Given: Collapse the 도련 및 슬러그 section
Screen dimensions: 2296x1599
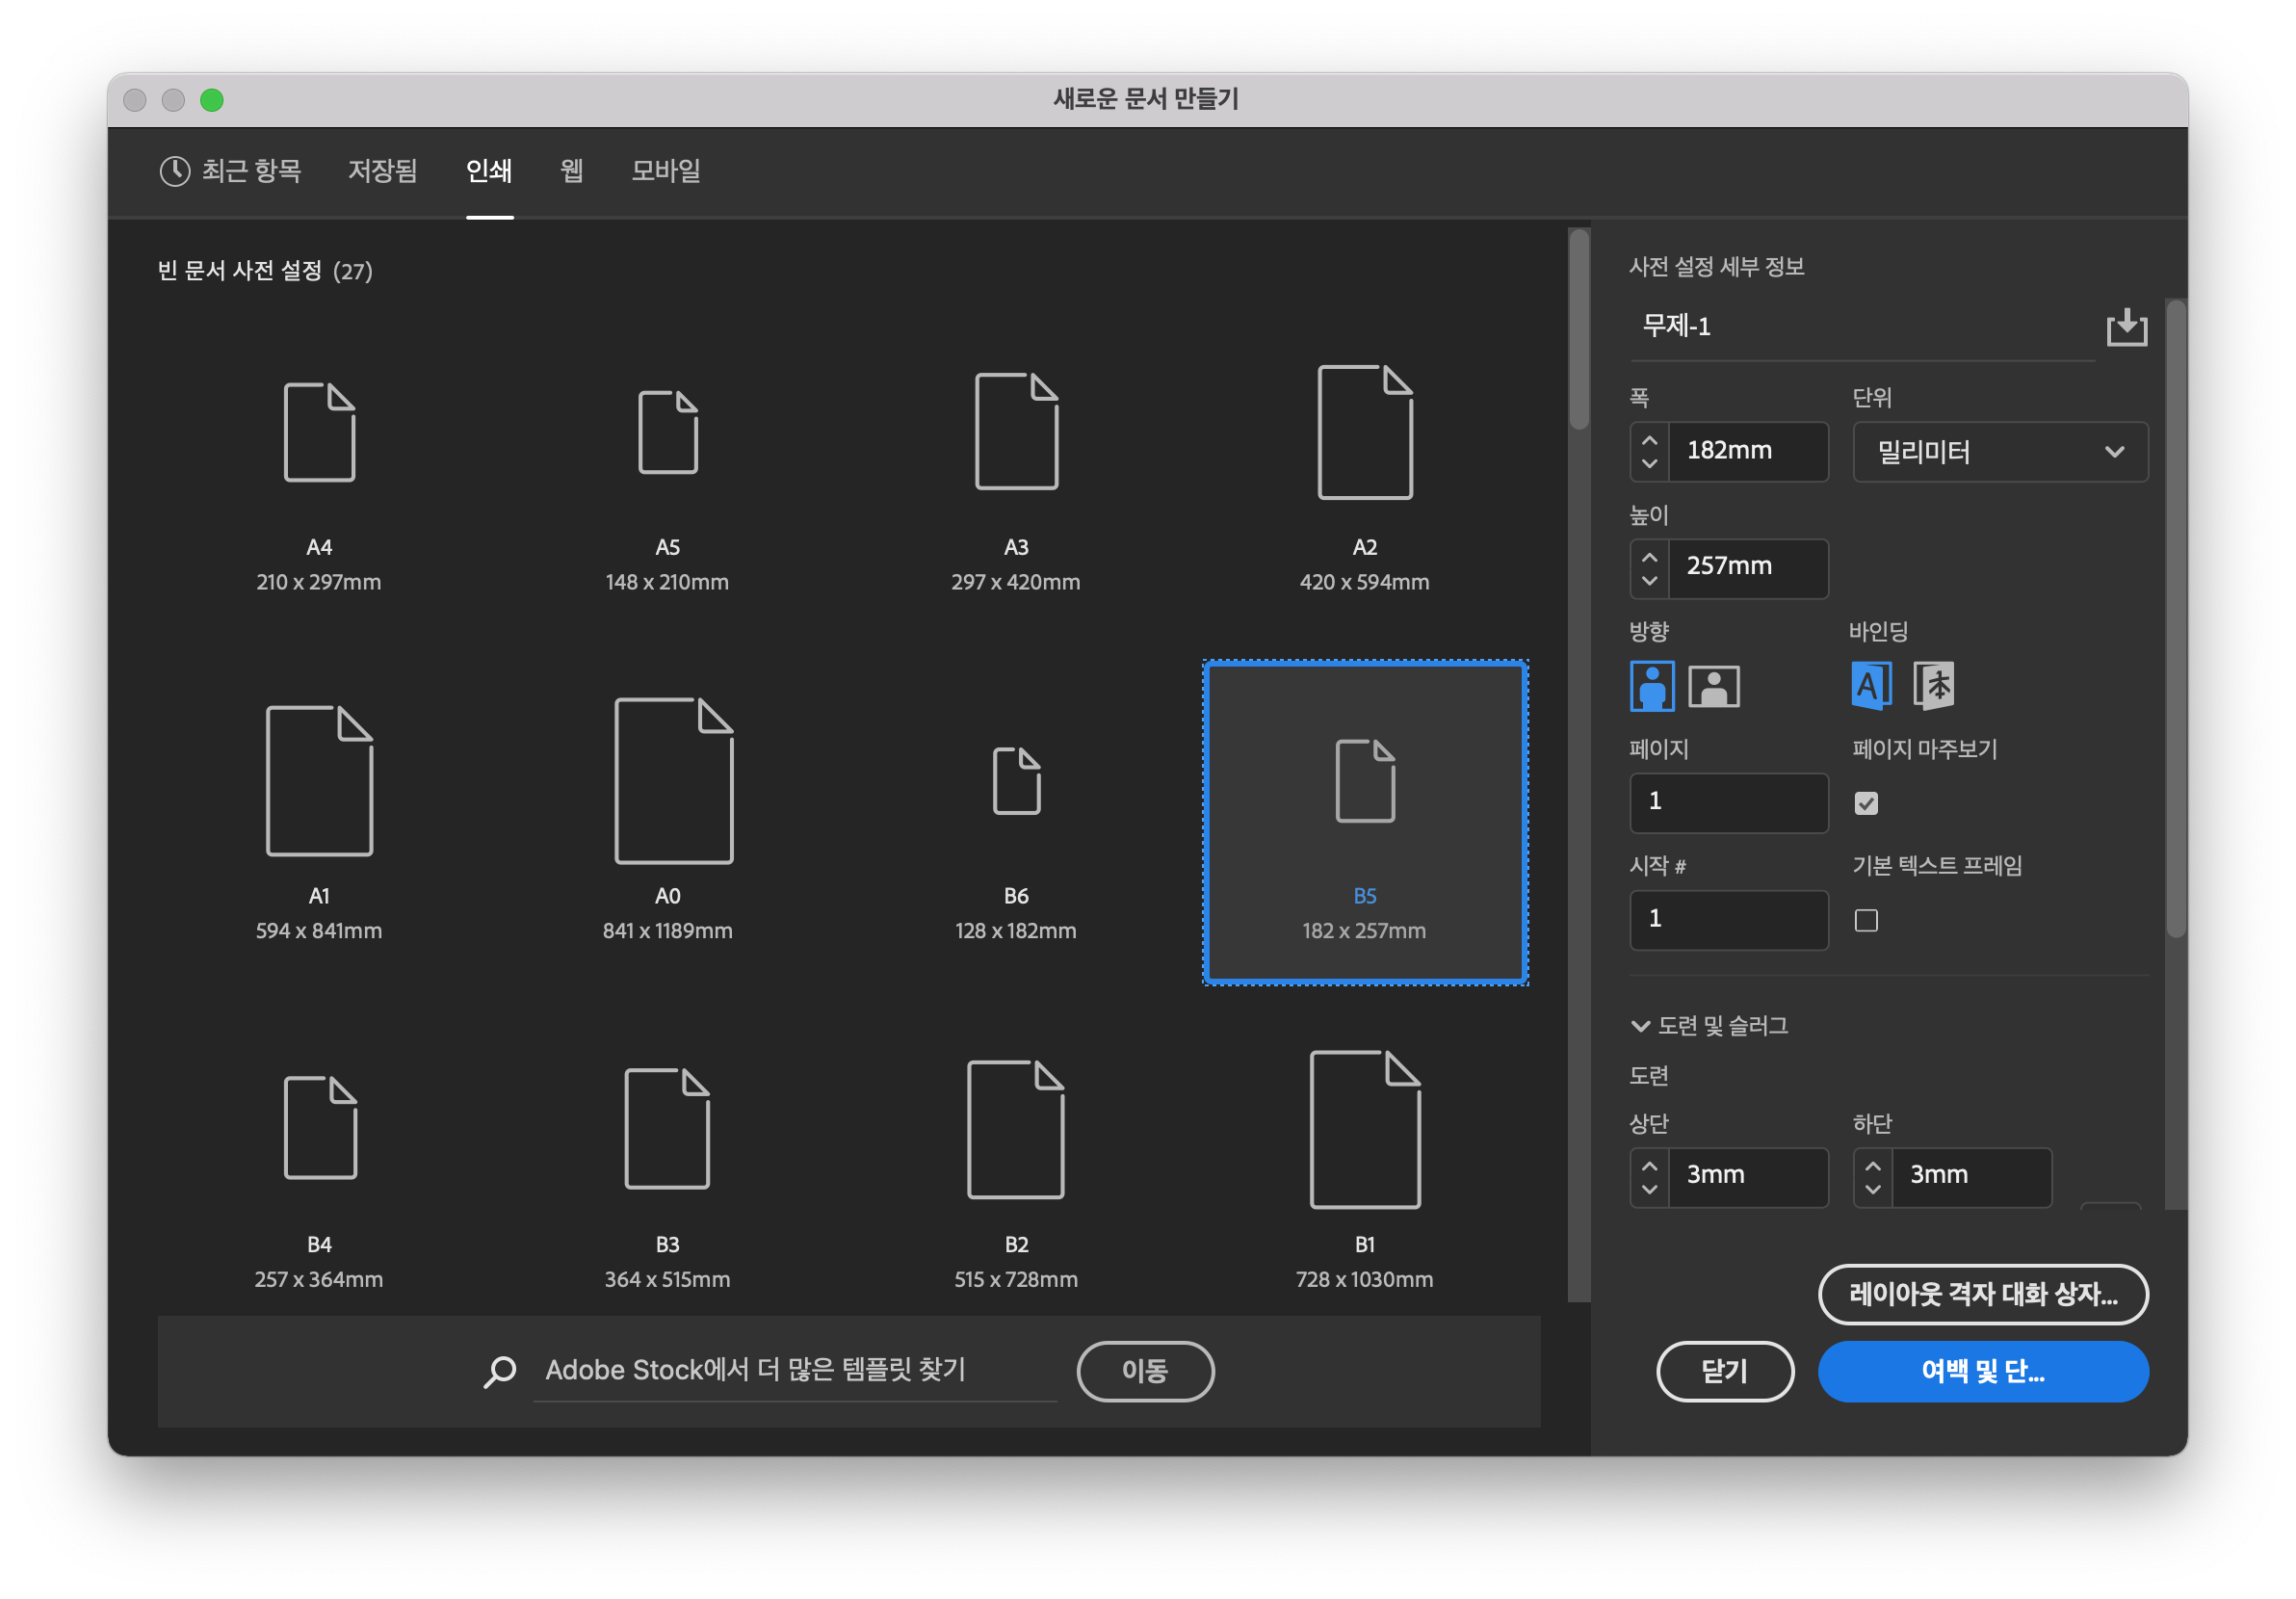Looking at the screenshot, I should [x=1640, y=1026].
